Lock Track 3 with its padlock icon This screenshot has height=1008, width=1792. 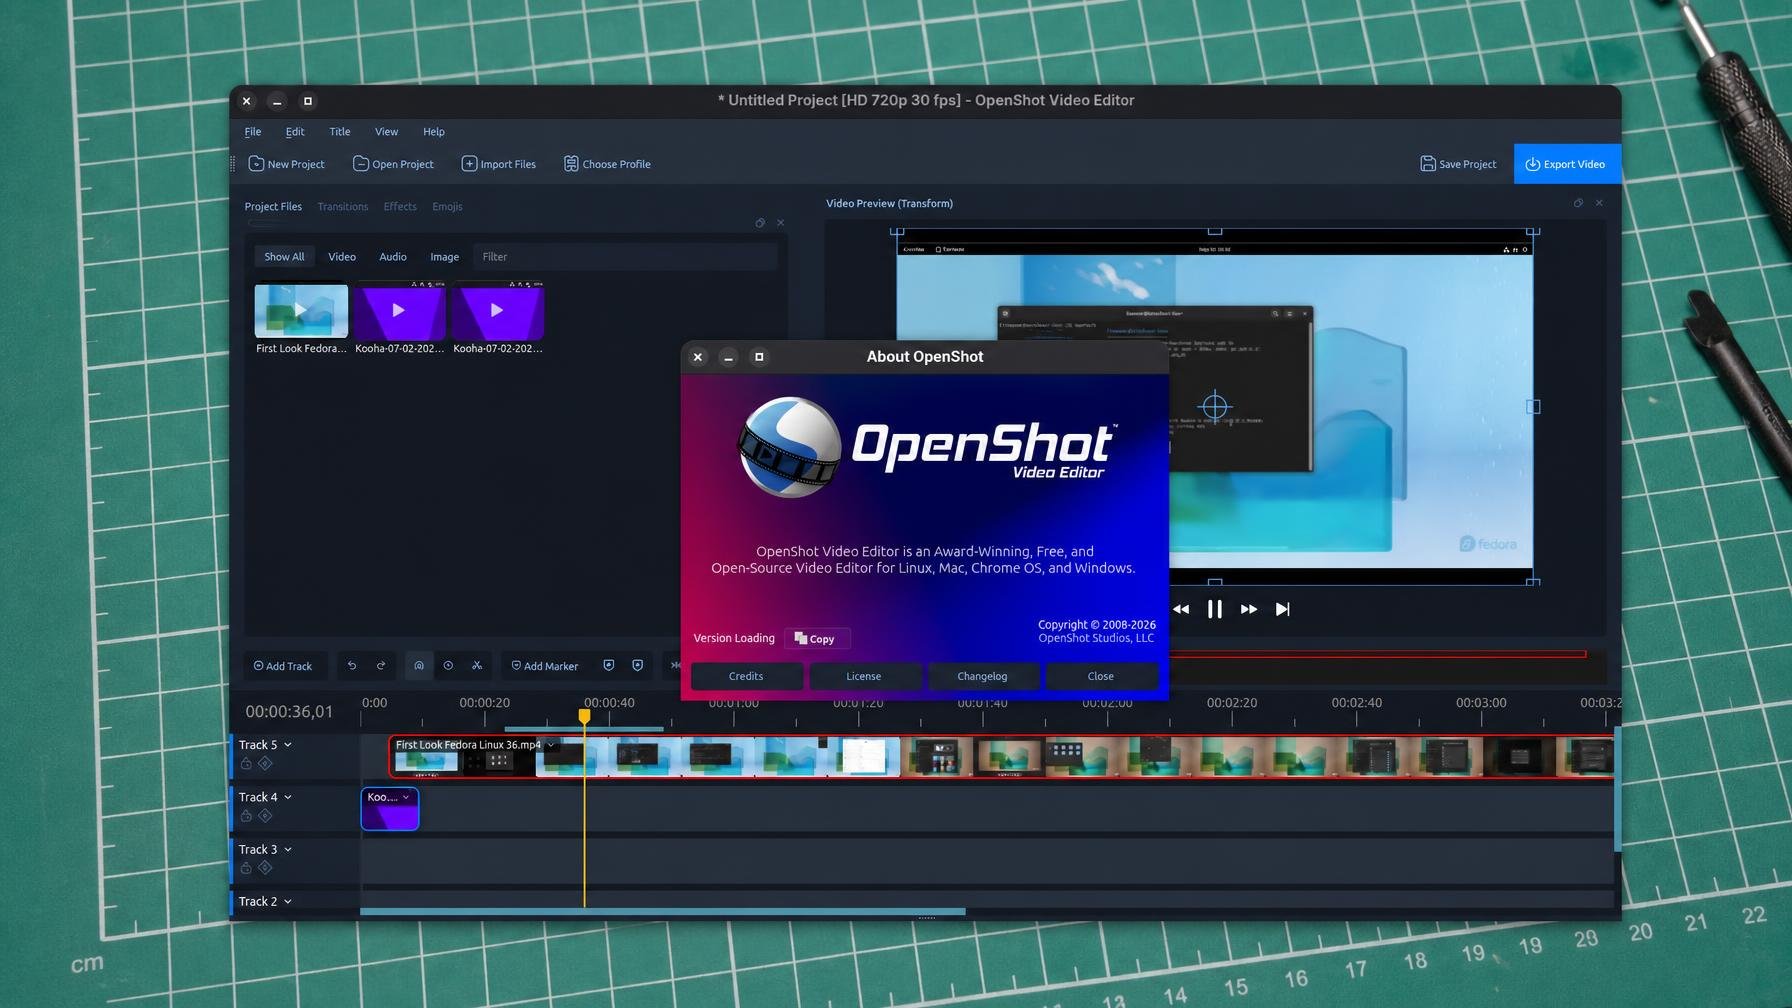(x=246, y=868)
